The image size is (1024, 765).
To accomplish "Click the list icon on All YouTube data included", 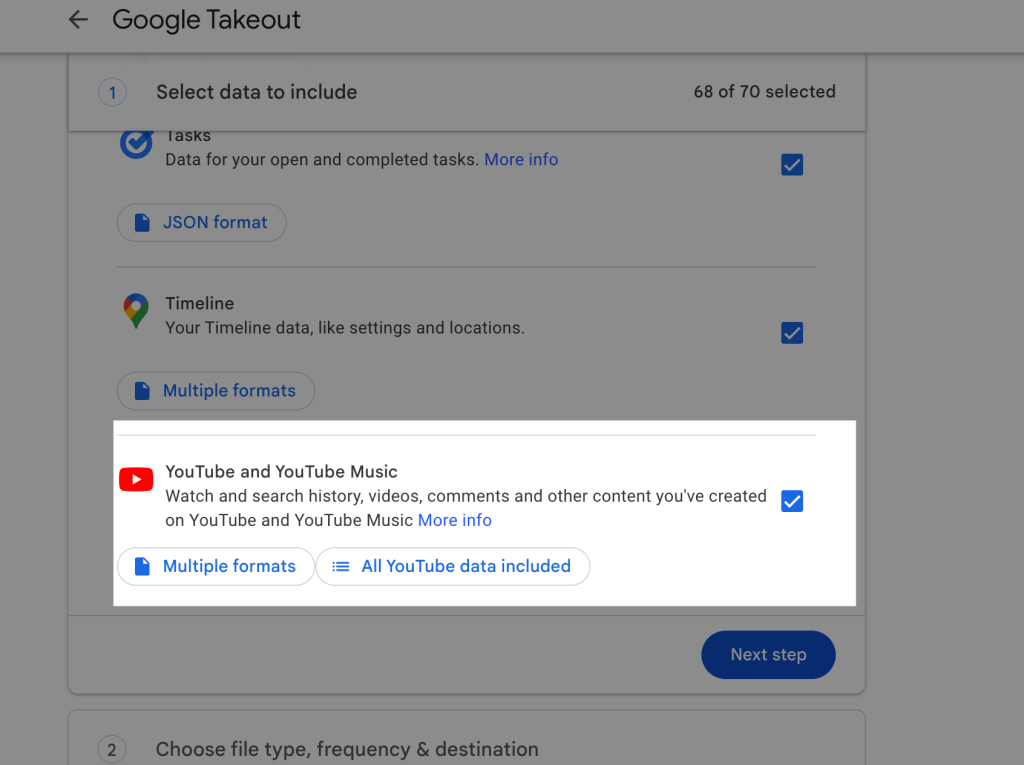I will pyautogui.click(x=340, y=566).
